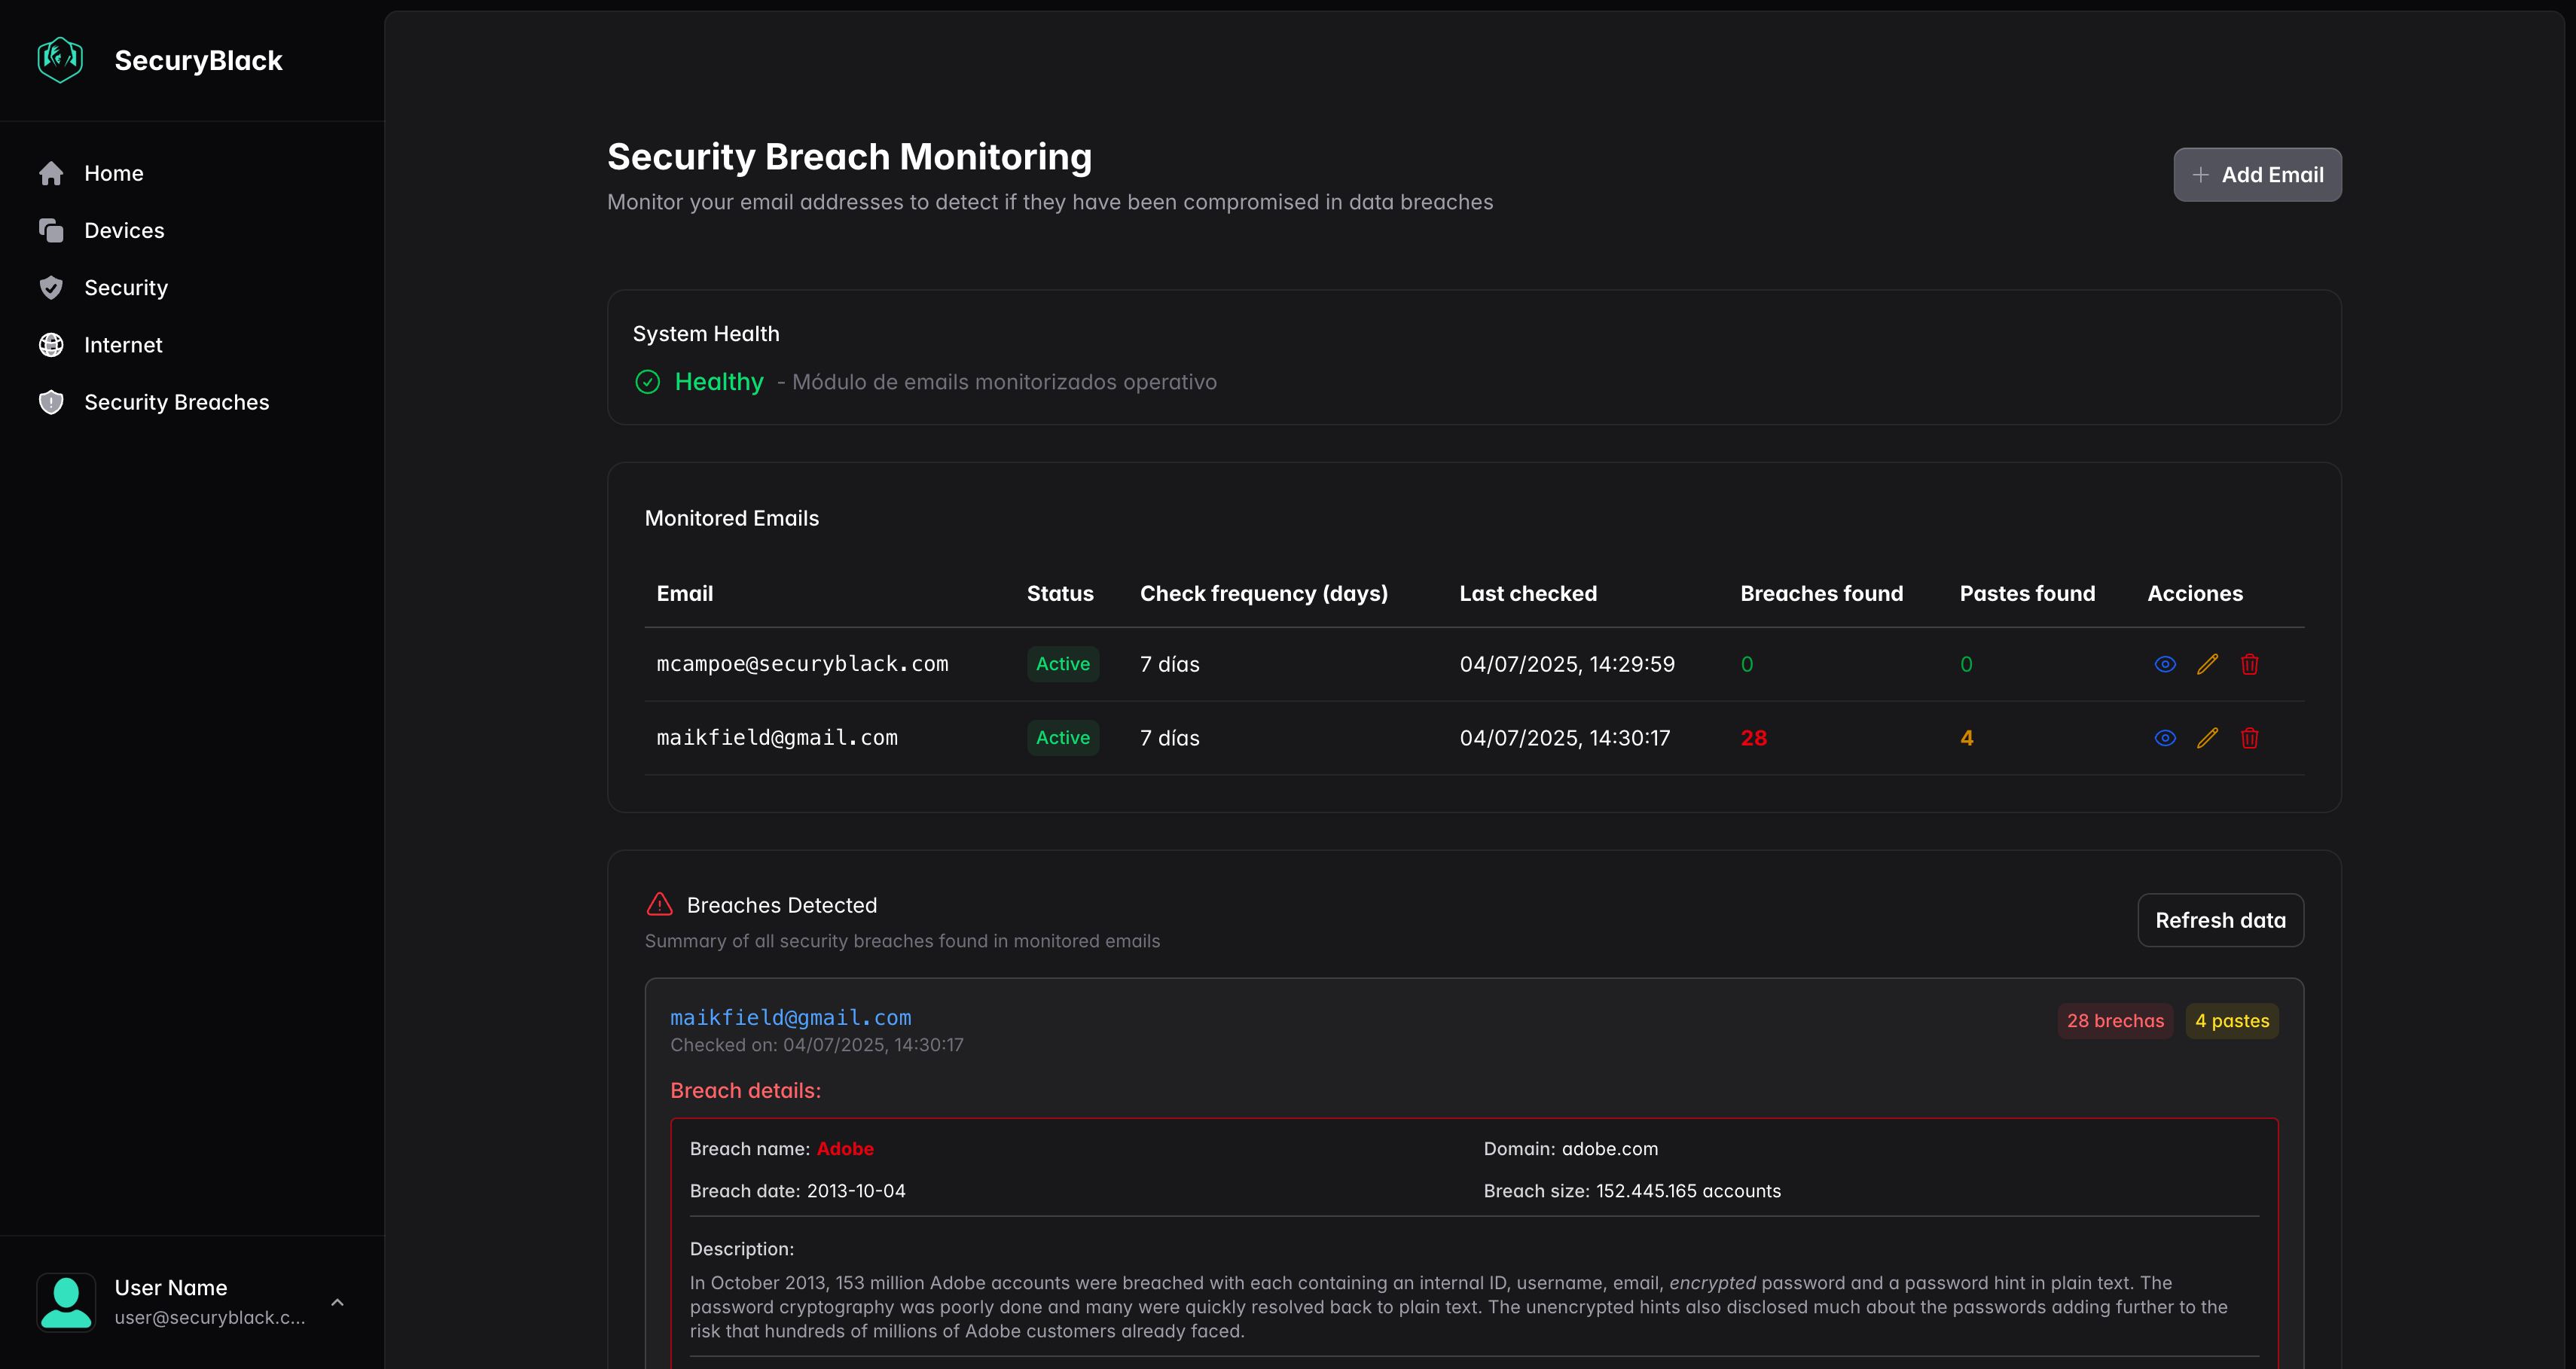This screenshot has width=2576, height=1369.
Task: Click the user avatar icon
Action: (x=66, y=1302)
